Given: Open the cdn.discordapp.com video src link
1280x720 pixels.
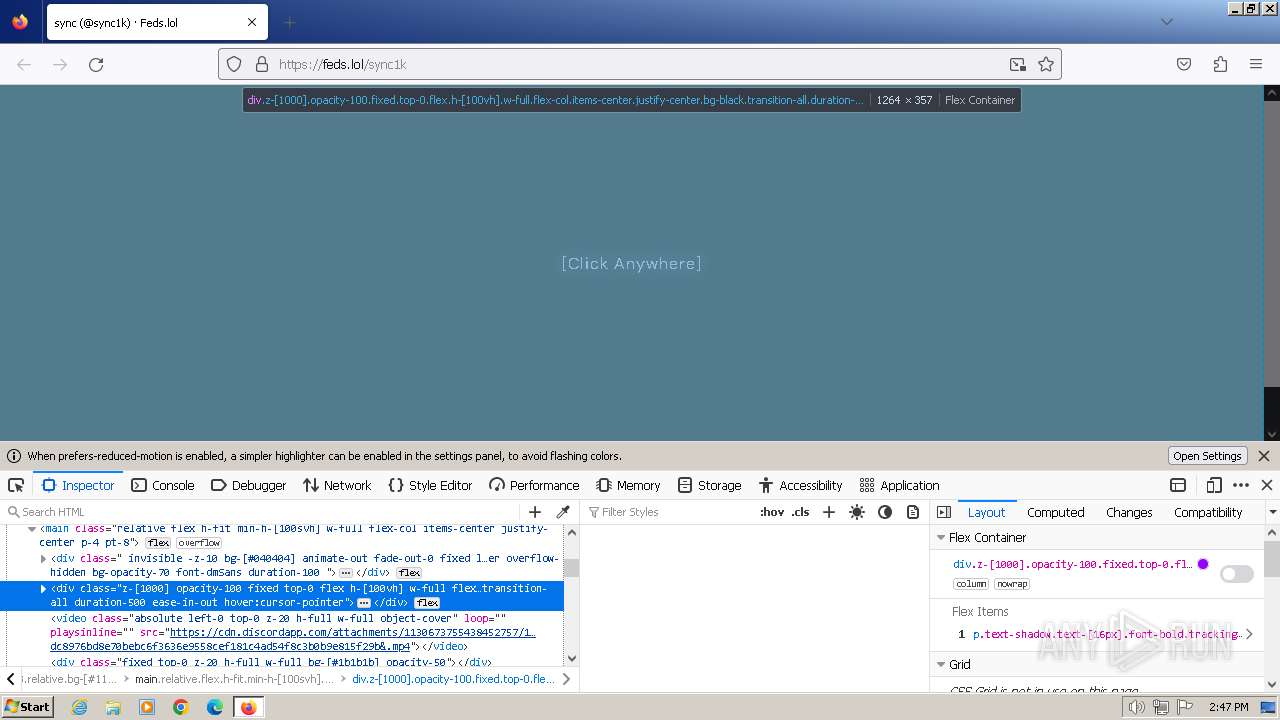Looking at the screenshot, I should coord(294,639).
